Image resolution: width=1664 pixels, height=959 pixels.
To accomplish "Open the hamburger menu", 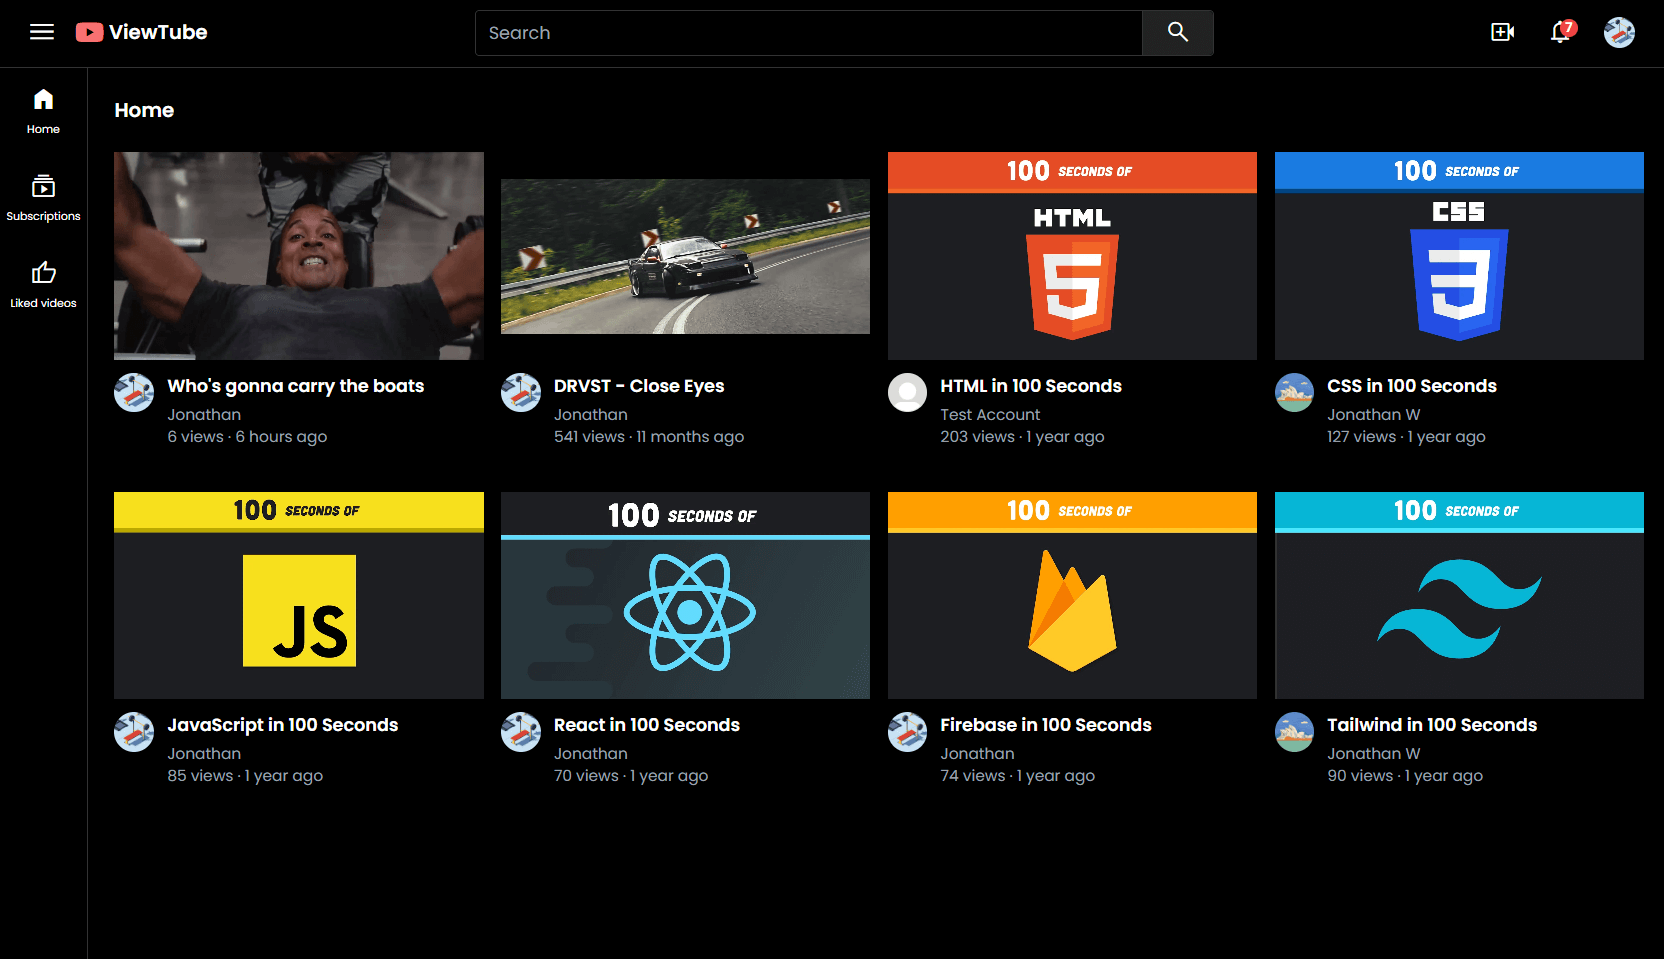I will click(42, 32).
